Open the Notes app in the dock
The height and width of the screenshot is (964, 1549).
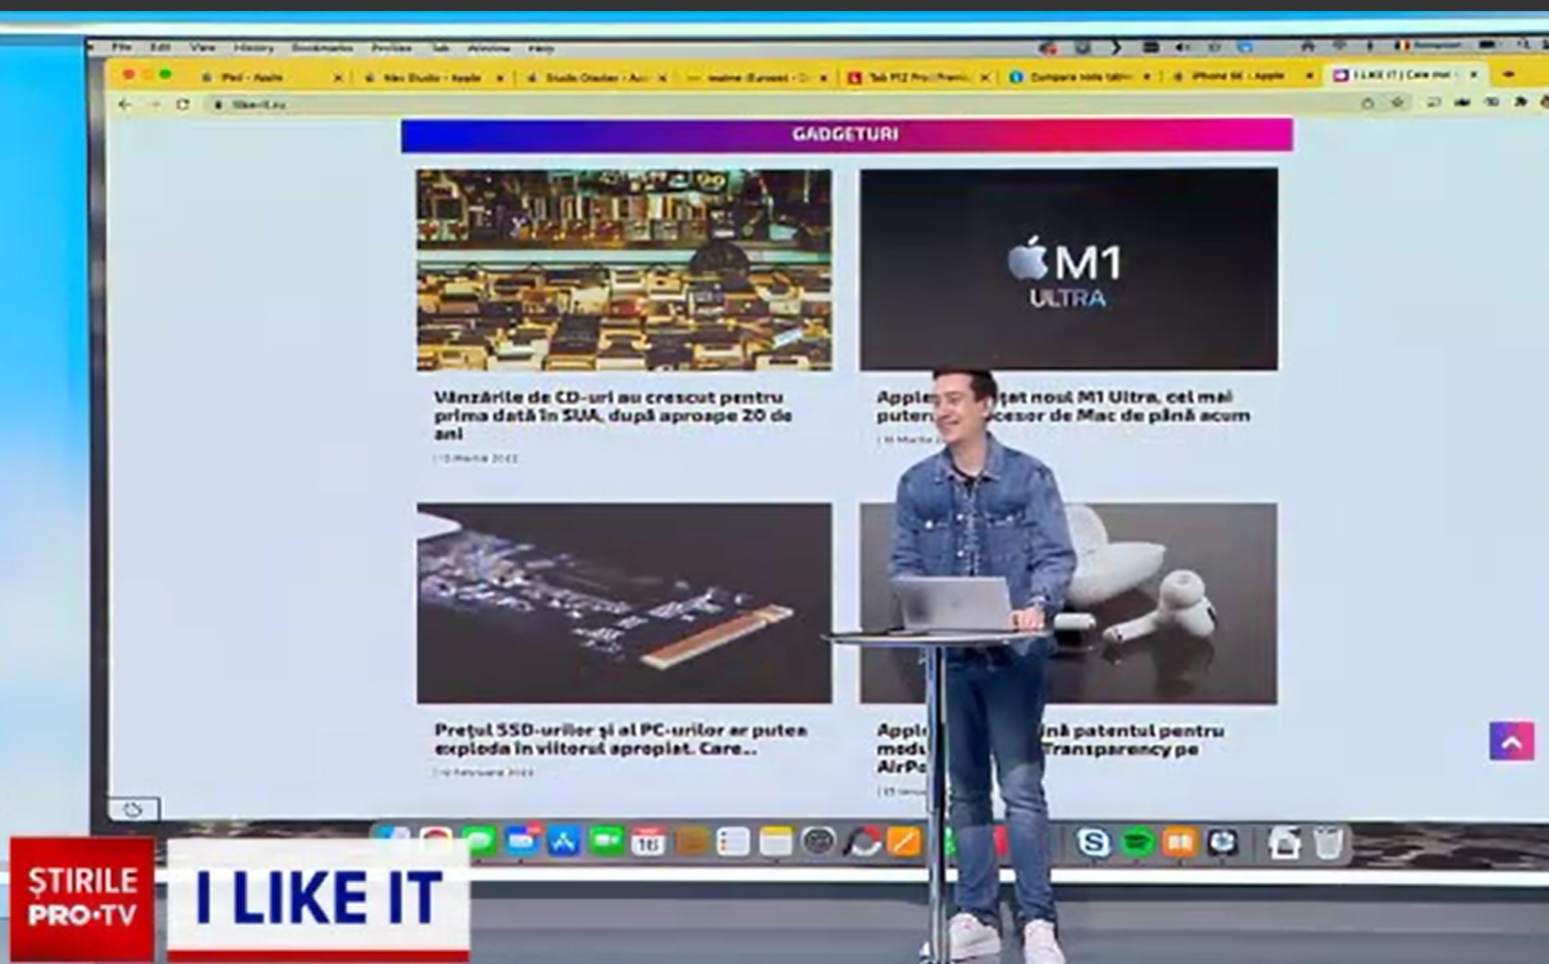coord(775,842)
